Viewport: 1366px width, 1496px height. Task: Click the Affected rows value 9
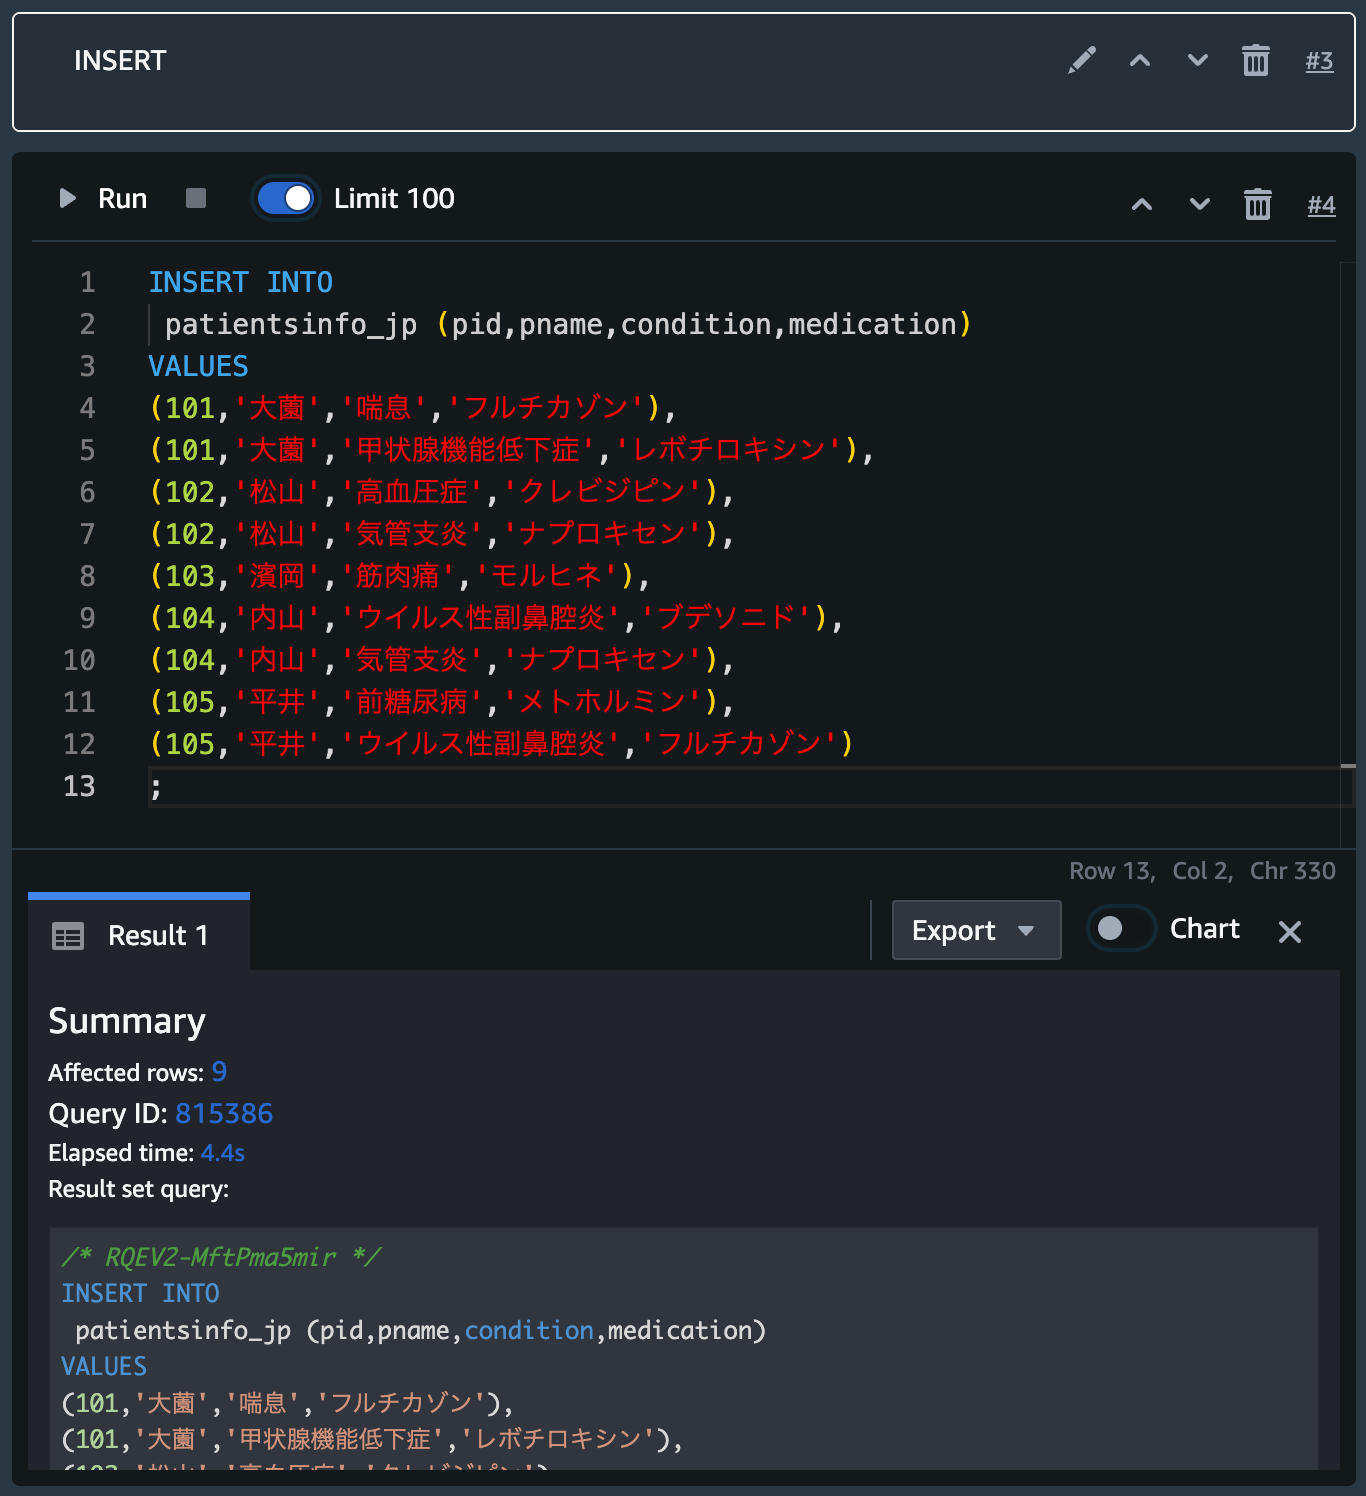click(220, 1072)
